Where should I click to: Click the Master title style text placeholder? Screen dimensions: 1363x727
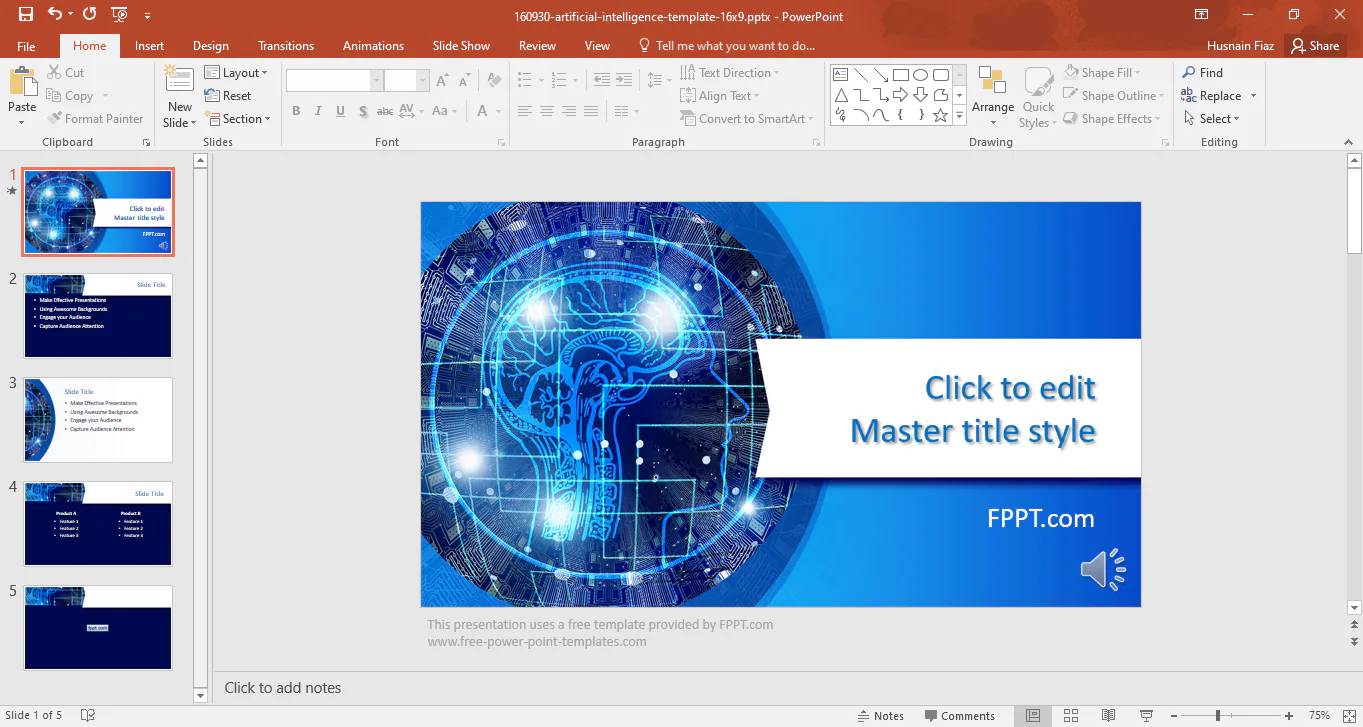[x=973, y=409]
